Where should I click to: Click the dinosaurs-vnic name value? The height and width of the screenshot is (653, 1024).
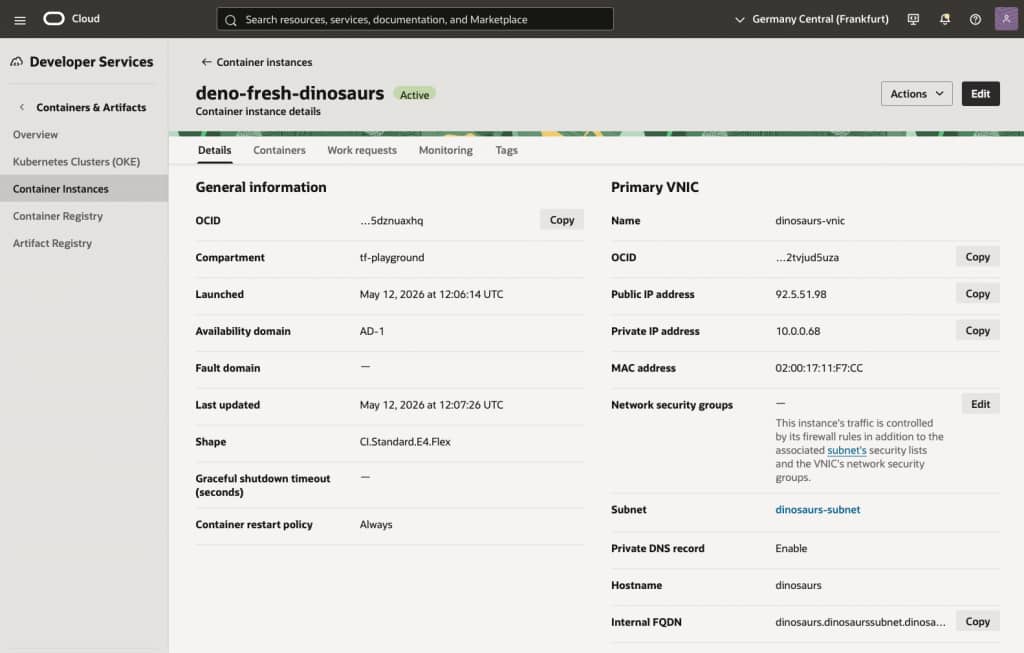[810, 221]
